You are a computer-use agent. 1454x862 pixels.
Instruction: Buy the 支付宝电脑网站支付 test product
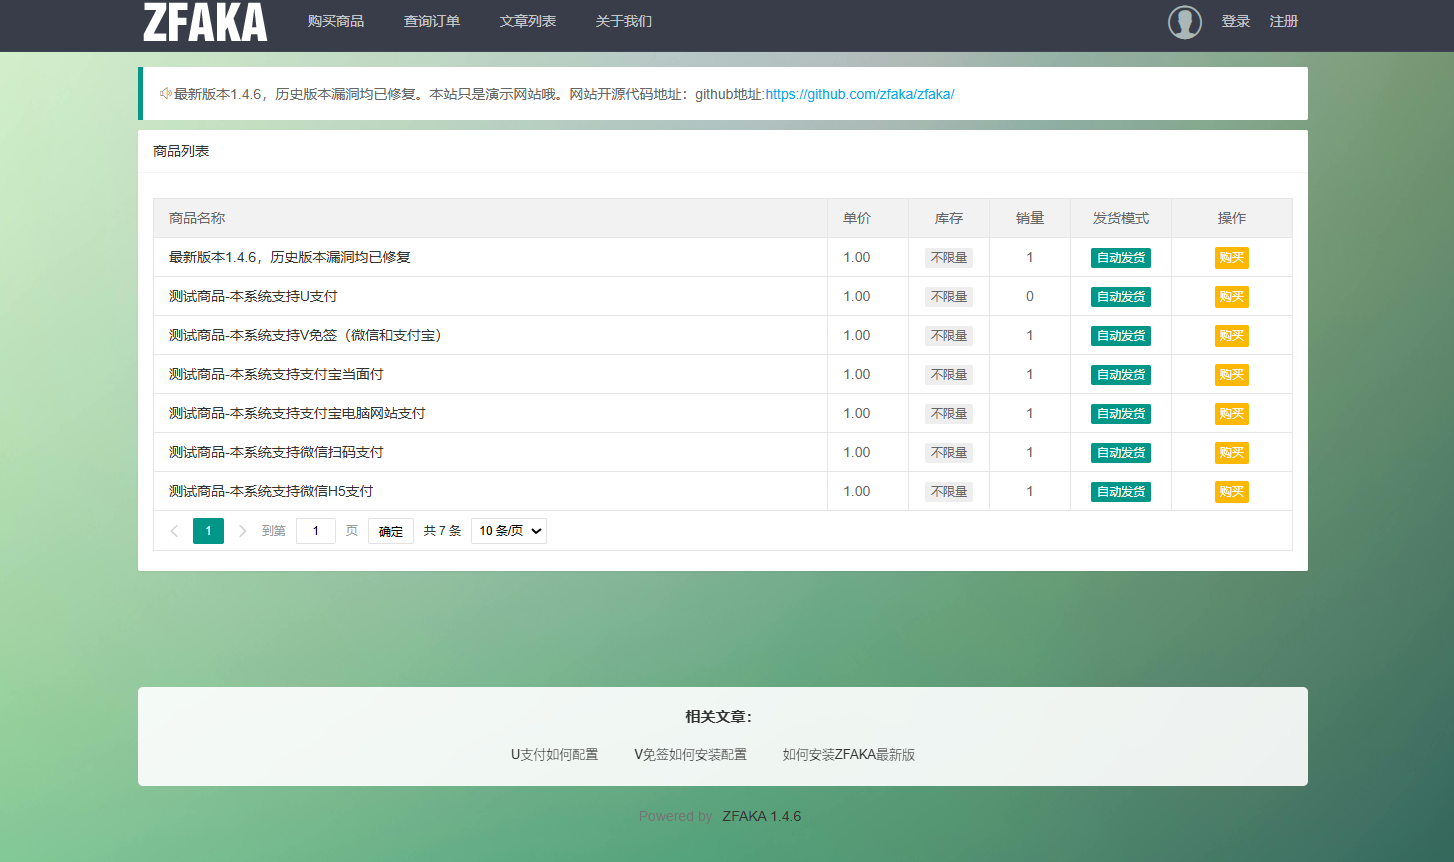(1232, 414)
